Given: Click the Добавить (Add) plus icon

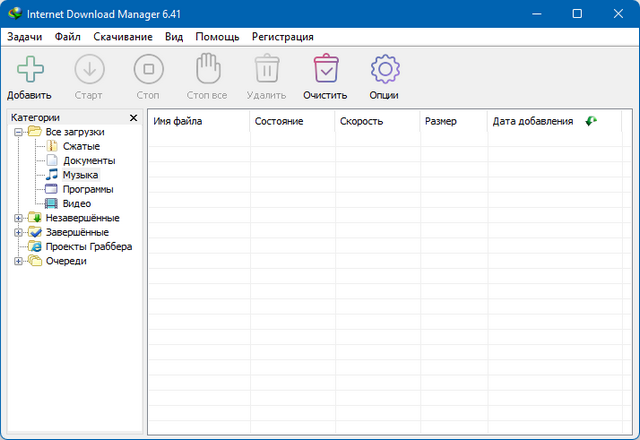Looking at the screenshot, I should pos(30,70).
